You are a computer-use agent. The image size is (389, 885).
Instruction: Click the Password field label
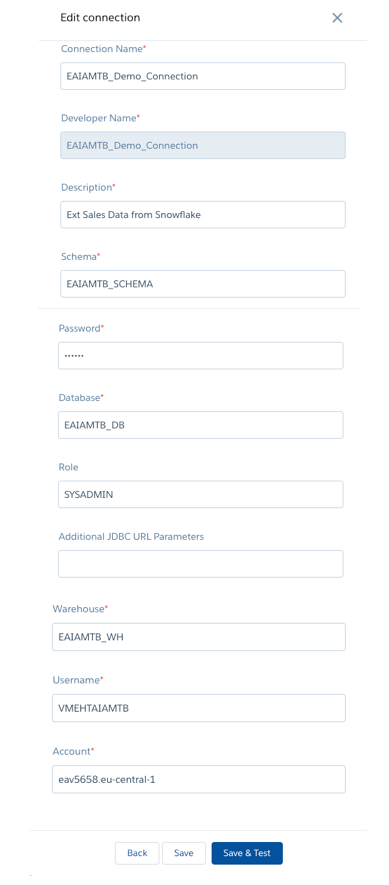click(81, 328)
